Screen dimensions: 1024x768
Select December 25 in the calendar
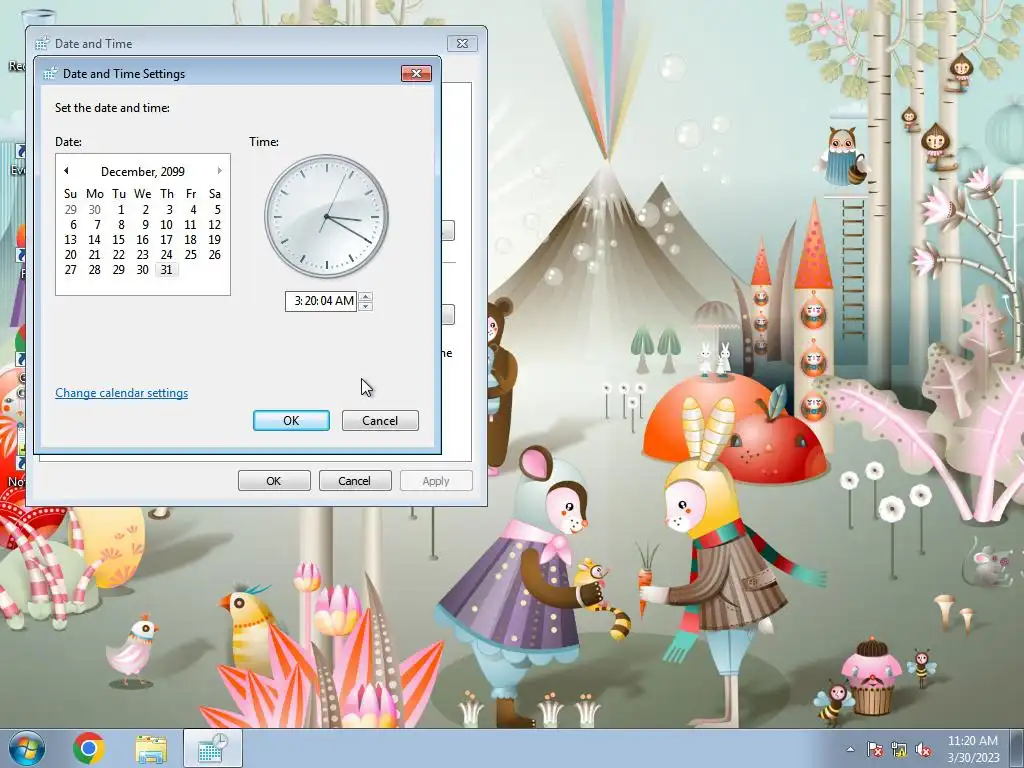click(x=190, y=255)
